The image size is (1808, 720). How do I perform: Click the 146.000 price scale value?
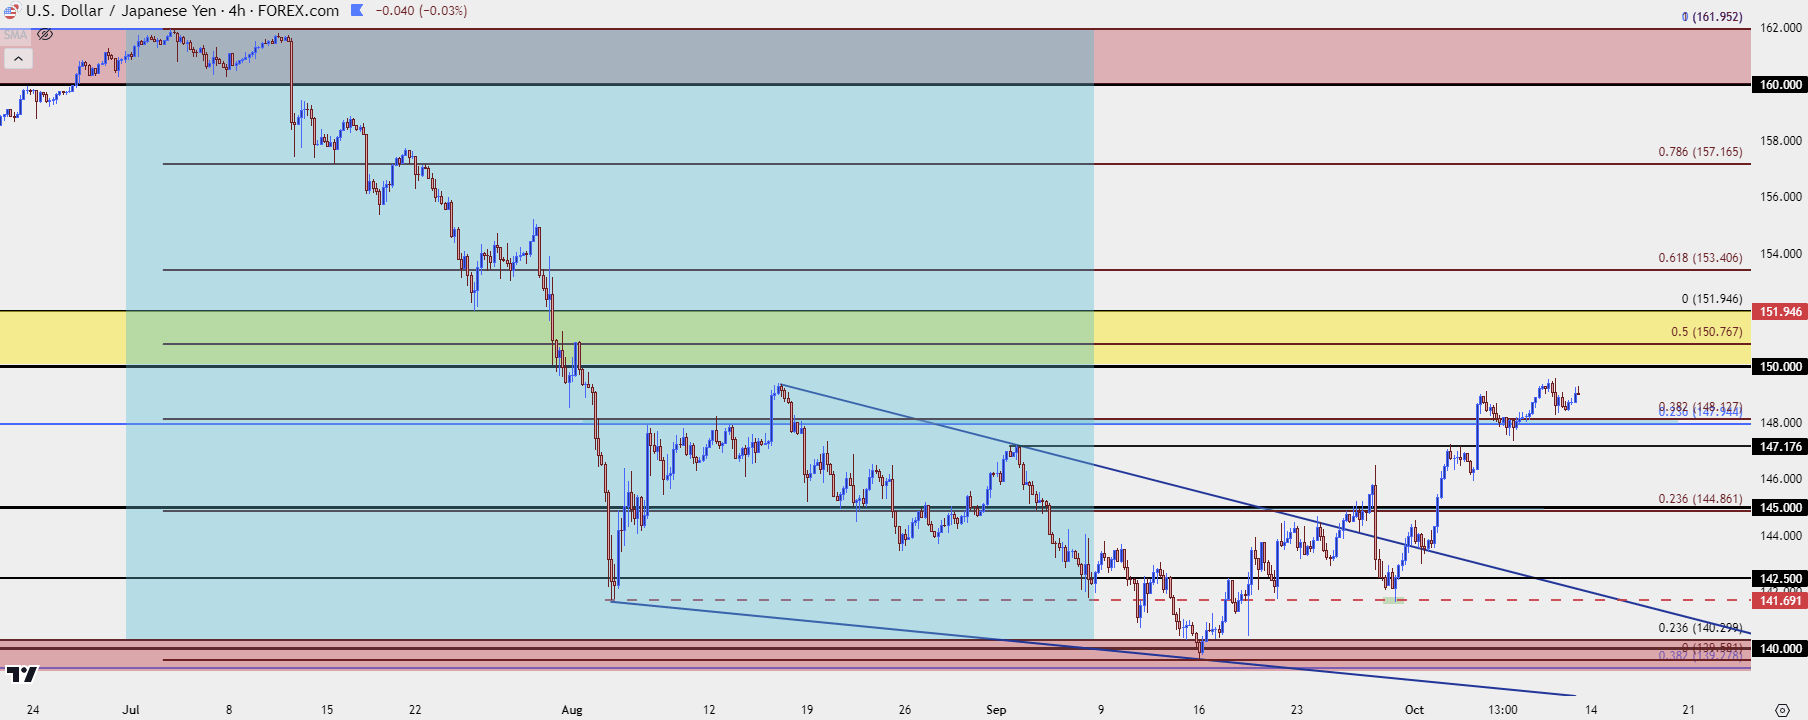pos(1781,479)
